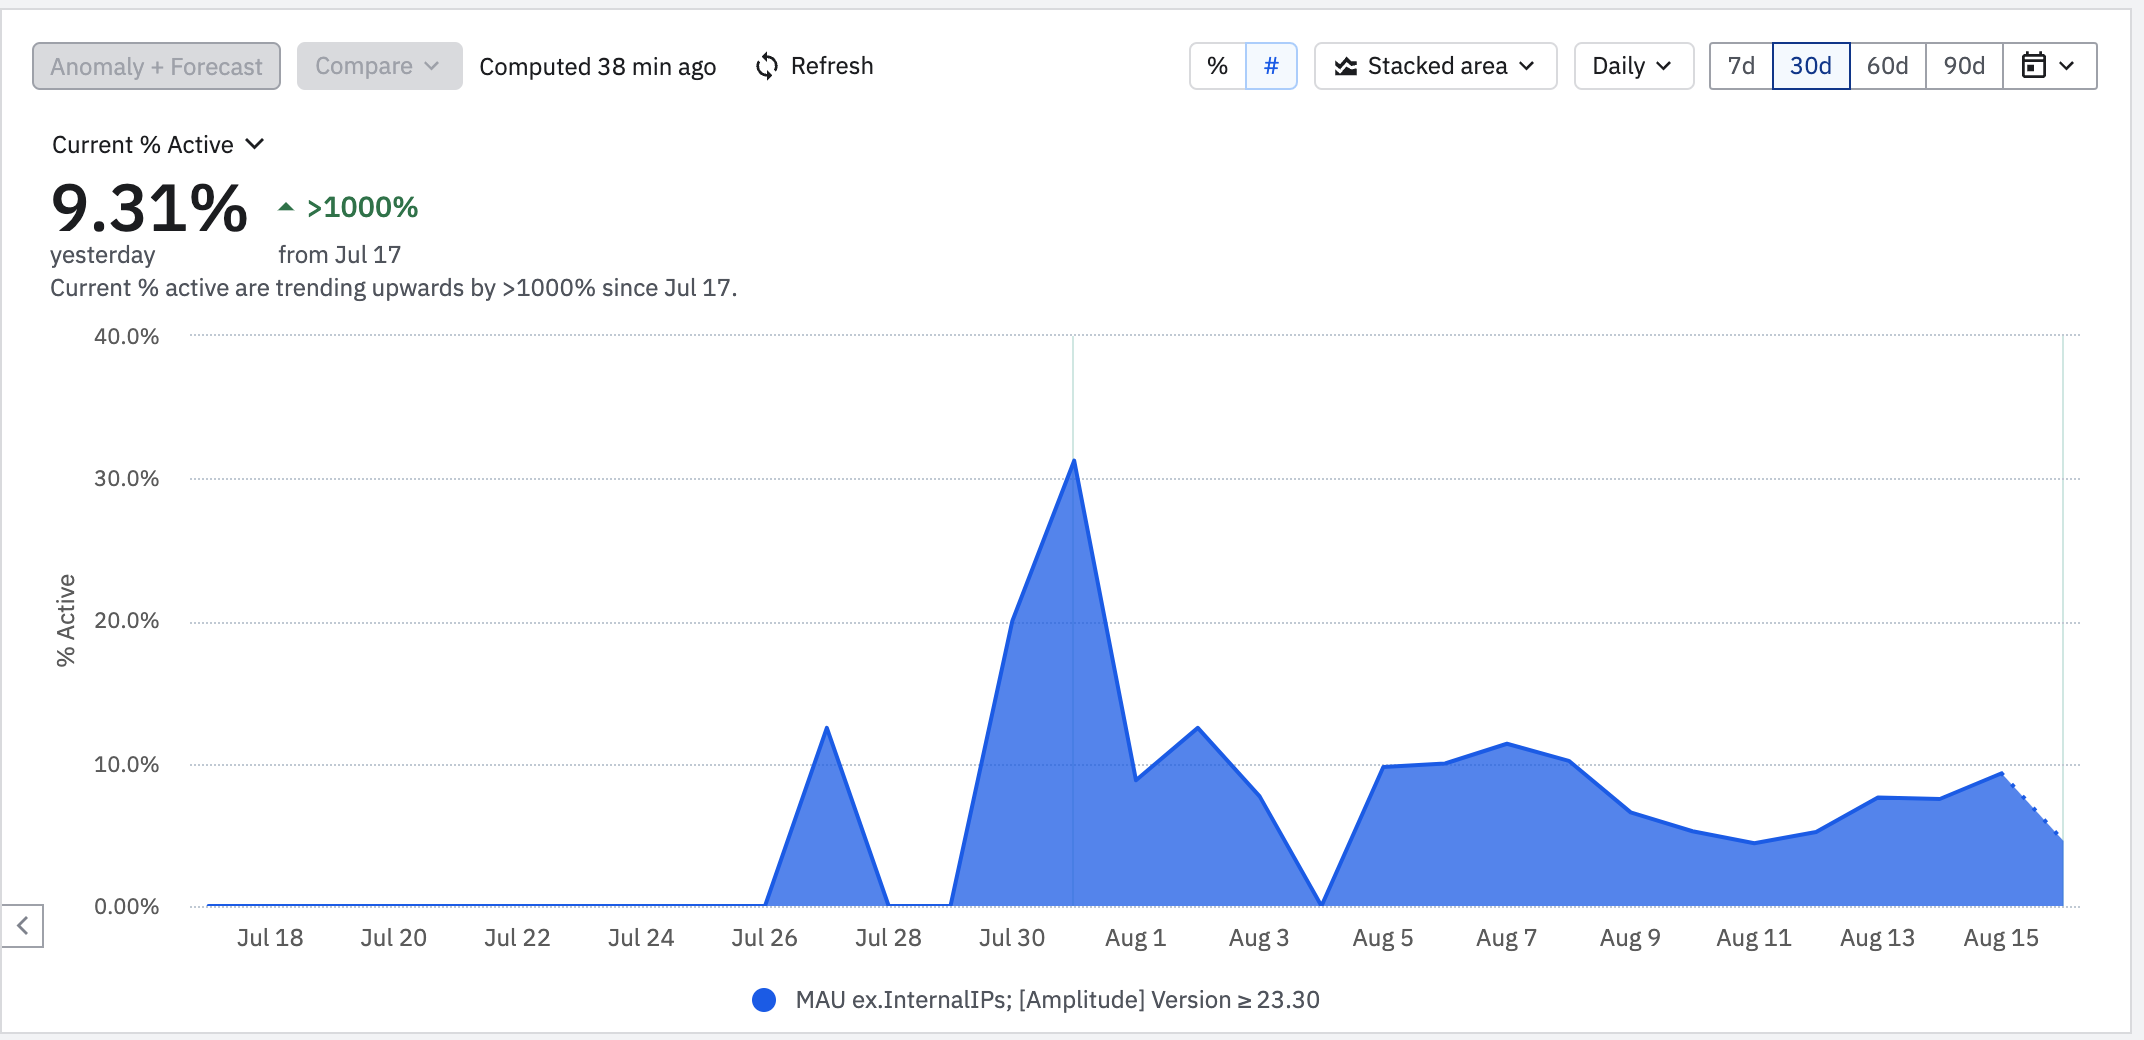Switch to absolute number view
This screenshot has width=2144, height=1040.
pos(1271,66)
